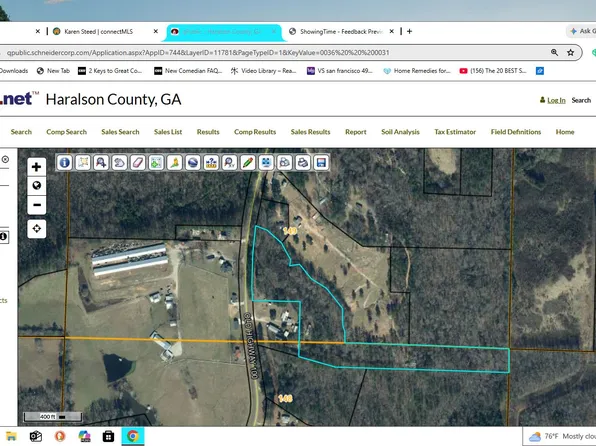The image size is (596, 446).
Task: Open the Field Definitions page
Action: click(x=516, y=132)
